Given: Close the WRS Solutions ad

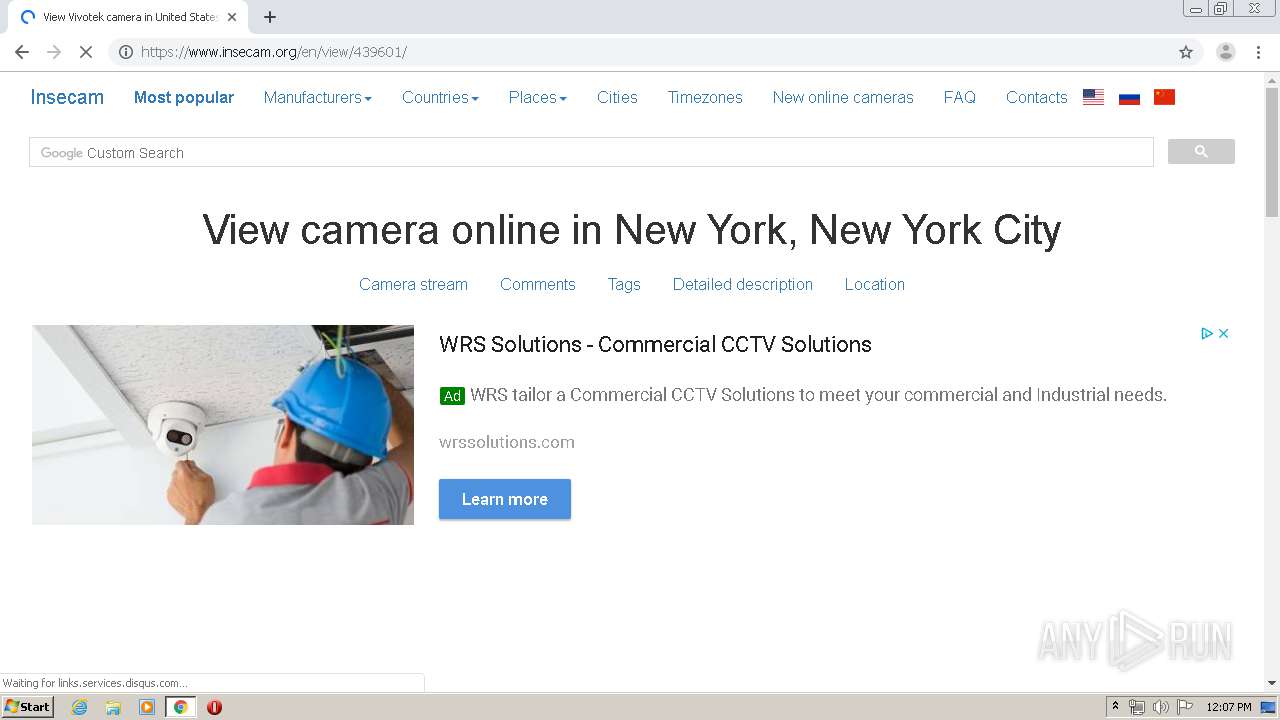Looking at the screenshot, I should (1223, 334).
